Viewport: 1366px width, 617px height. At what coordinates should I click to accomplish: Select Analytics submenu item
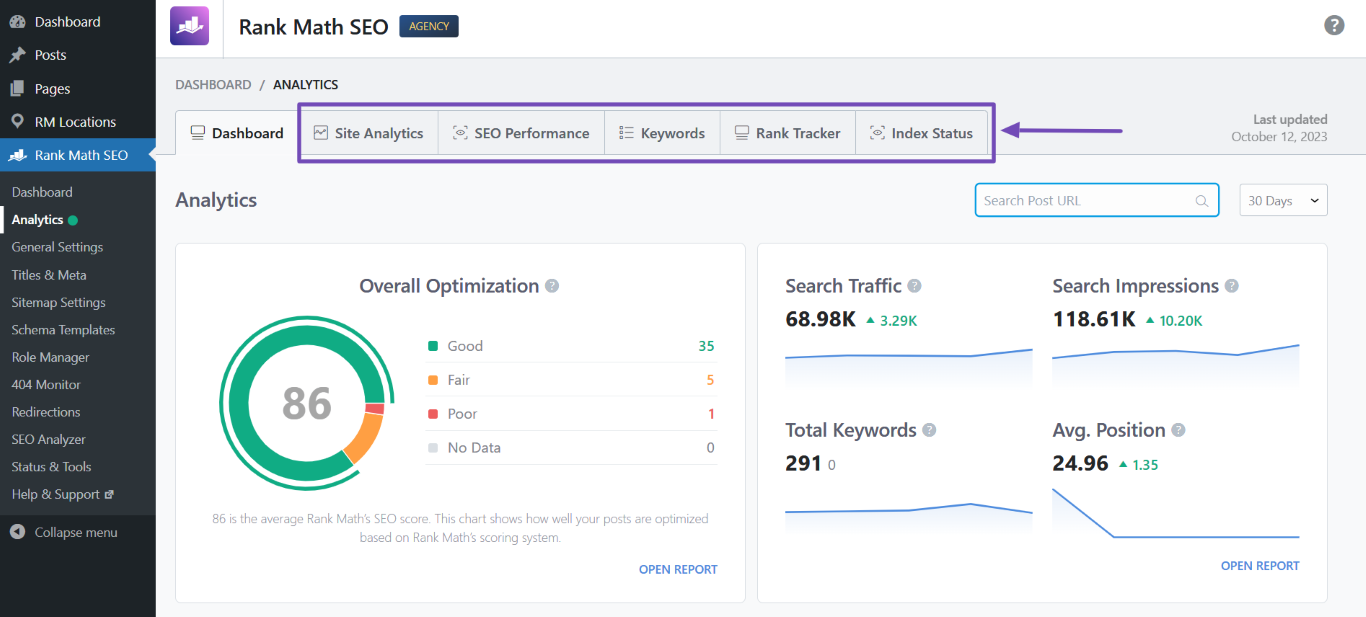click(x=78, y=220)
